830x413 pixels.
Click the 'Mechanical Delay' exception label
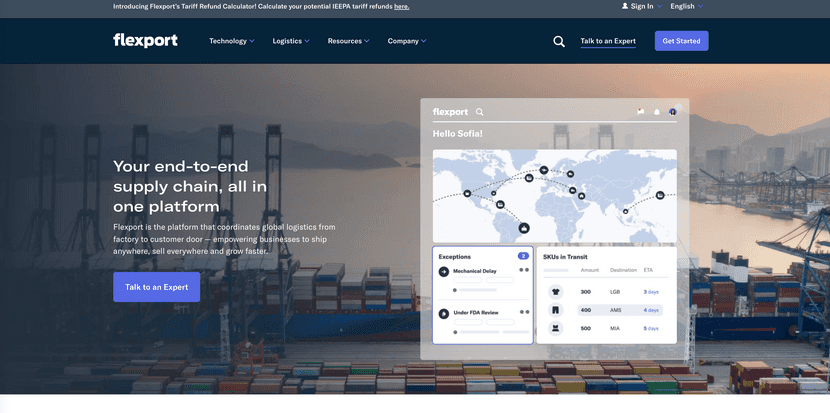point(474,271)
